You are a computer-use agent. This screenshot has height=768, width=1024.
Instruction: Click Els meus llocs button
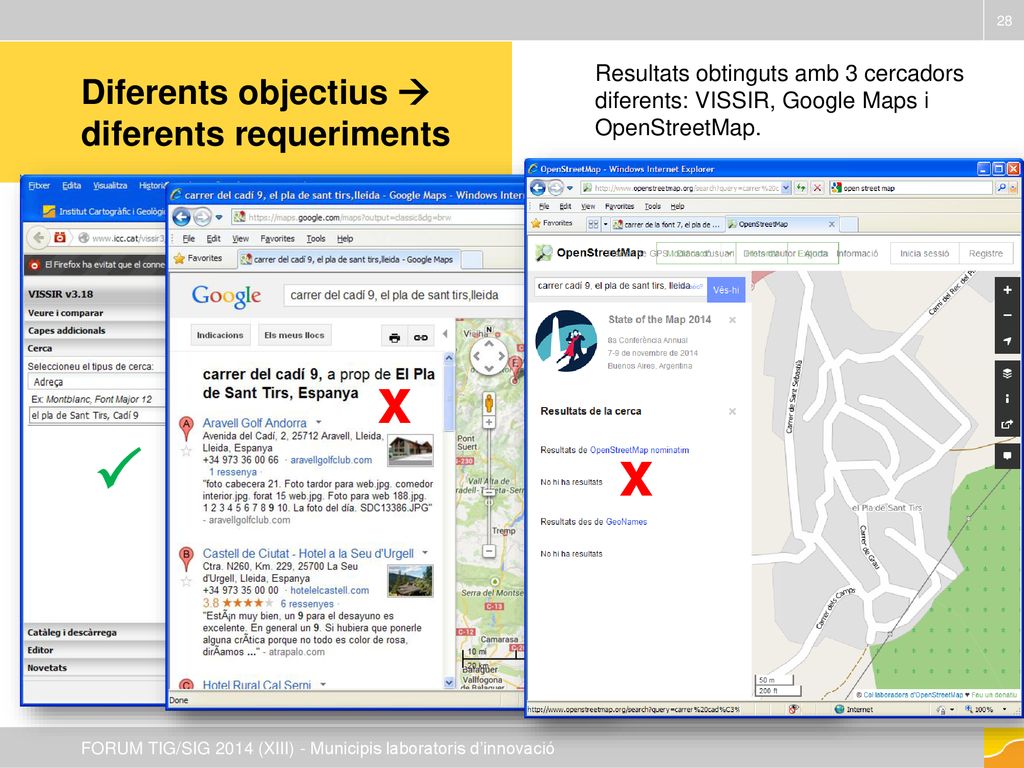pos(294,335)
